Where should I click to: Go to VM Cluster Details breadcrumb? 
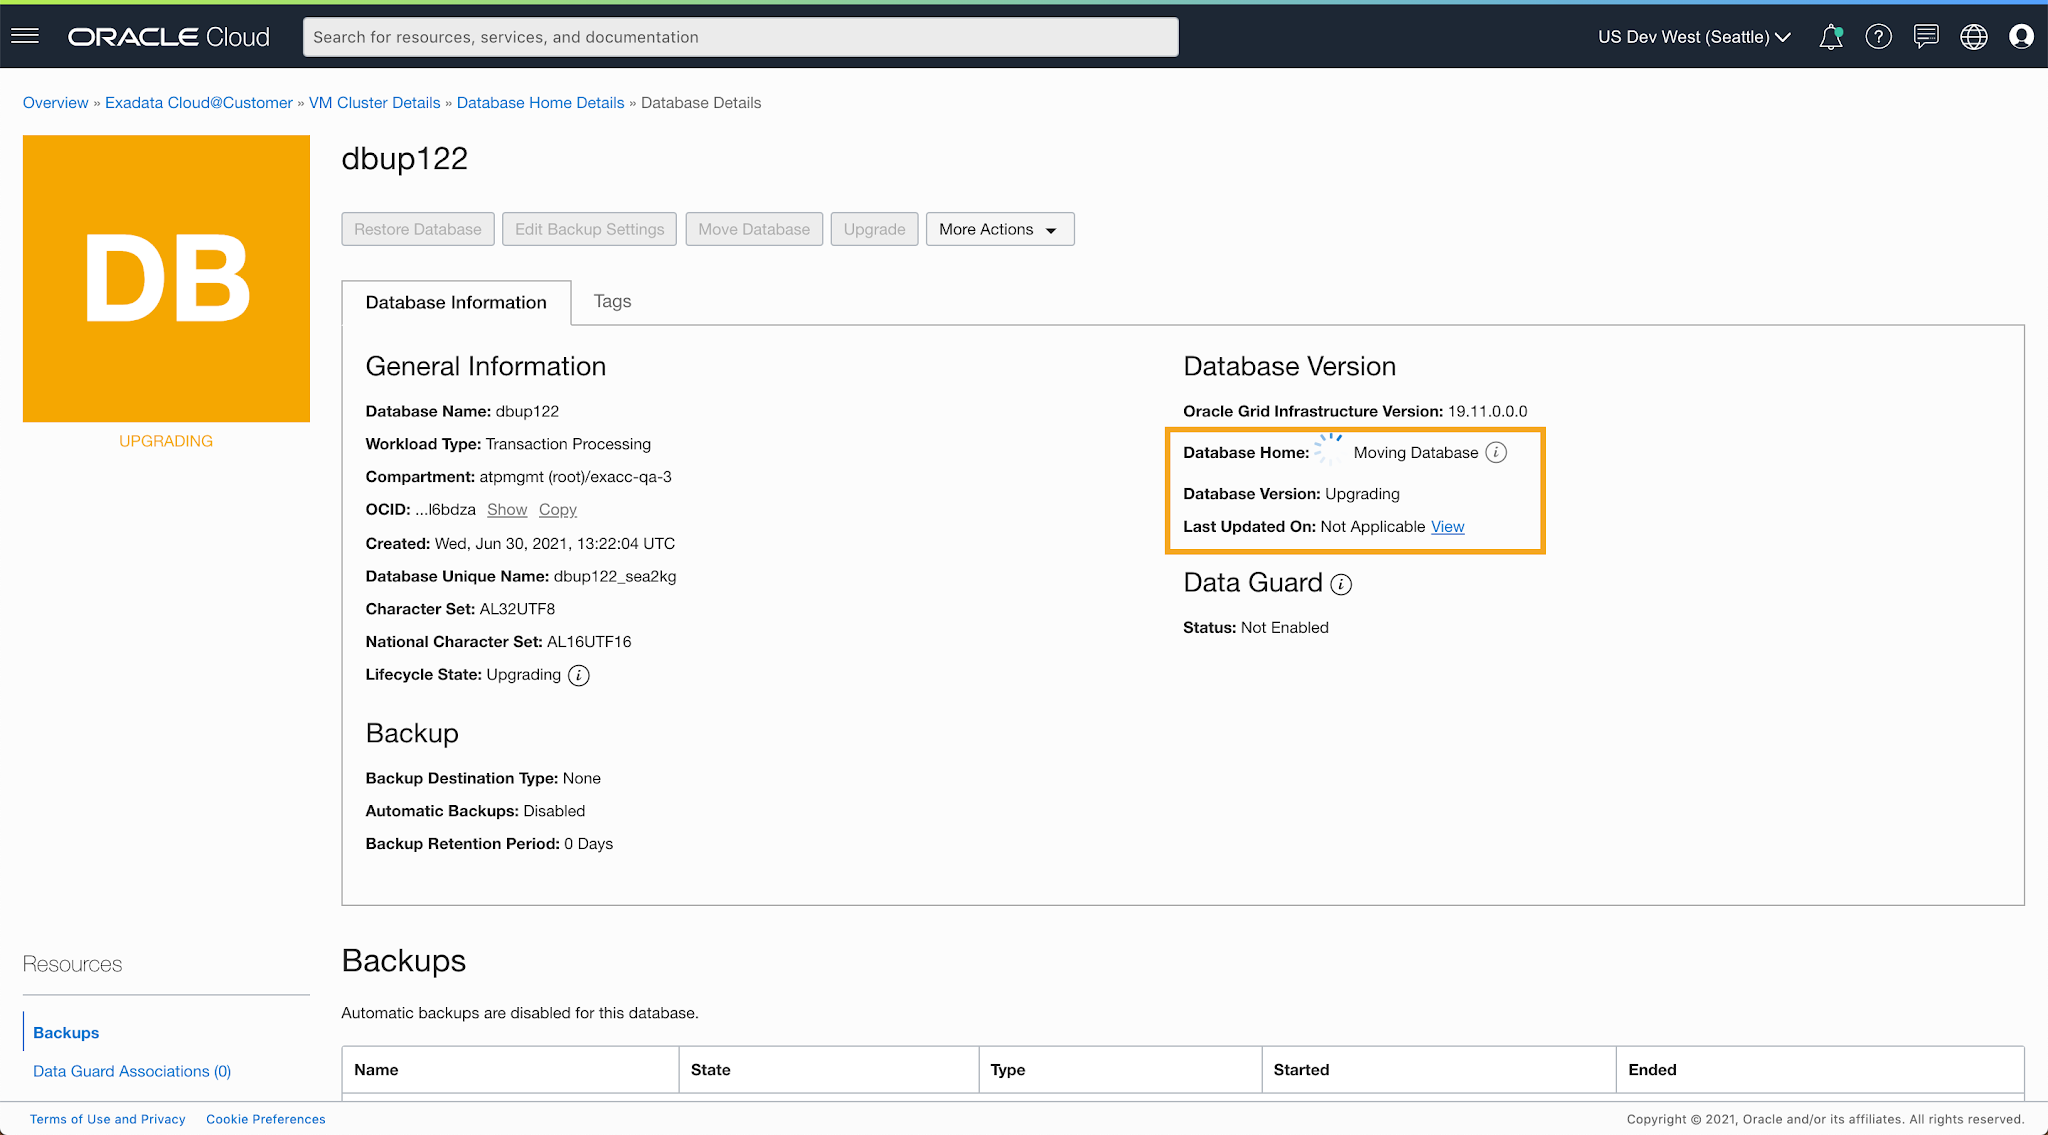point(374,103)
